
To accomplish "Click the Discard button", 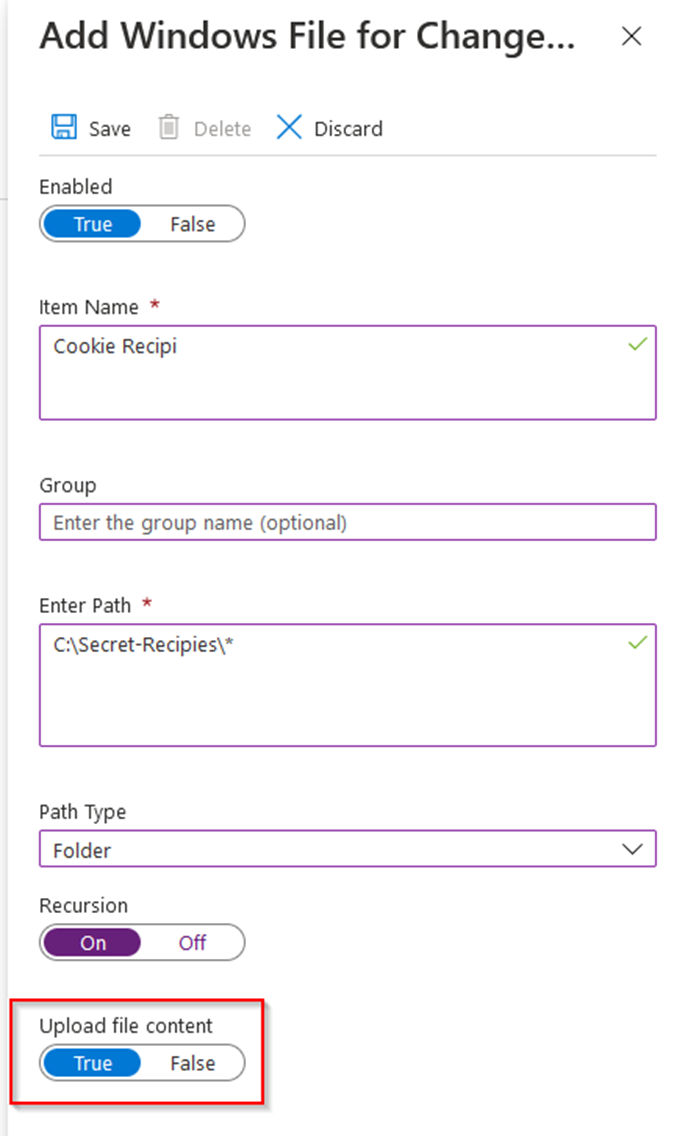I will (348, 128).
